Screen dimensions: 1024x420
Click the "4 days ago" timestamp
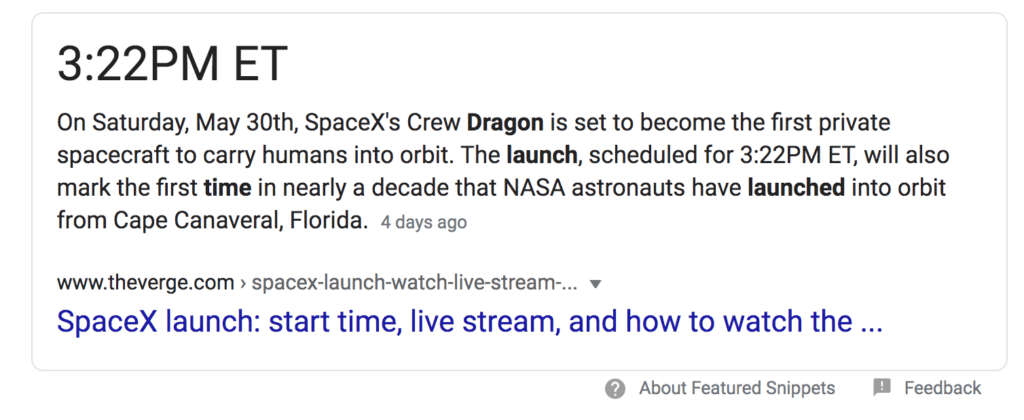(423, 222)
